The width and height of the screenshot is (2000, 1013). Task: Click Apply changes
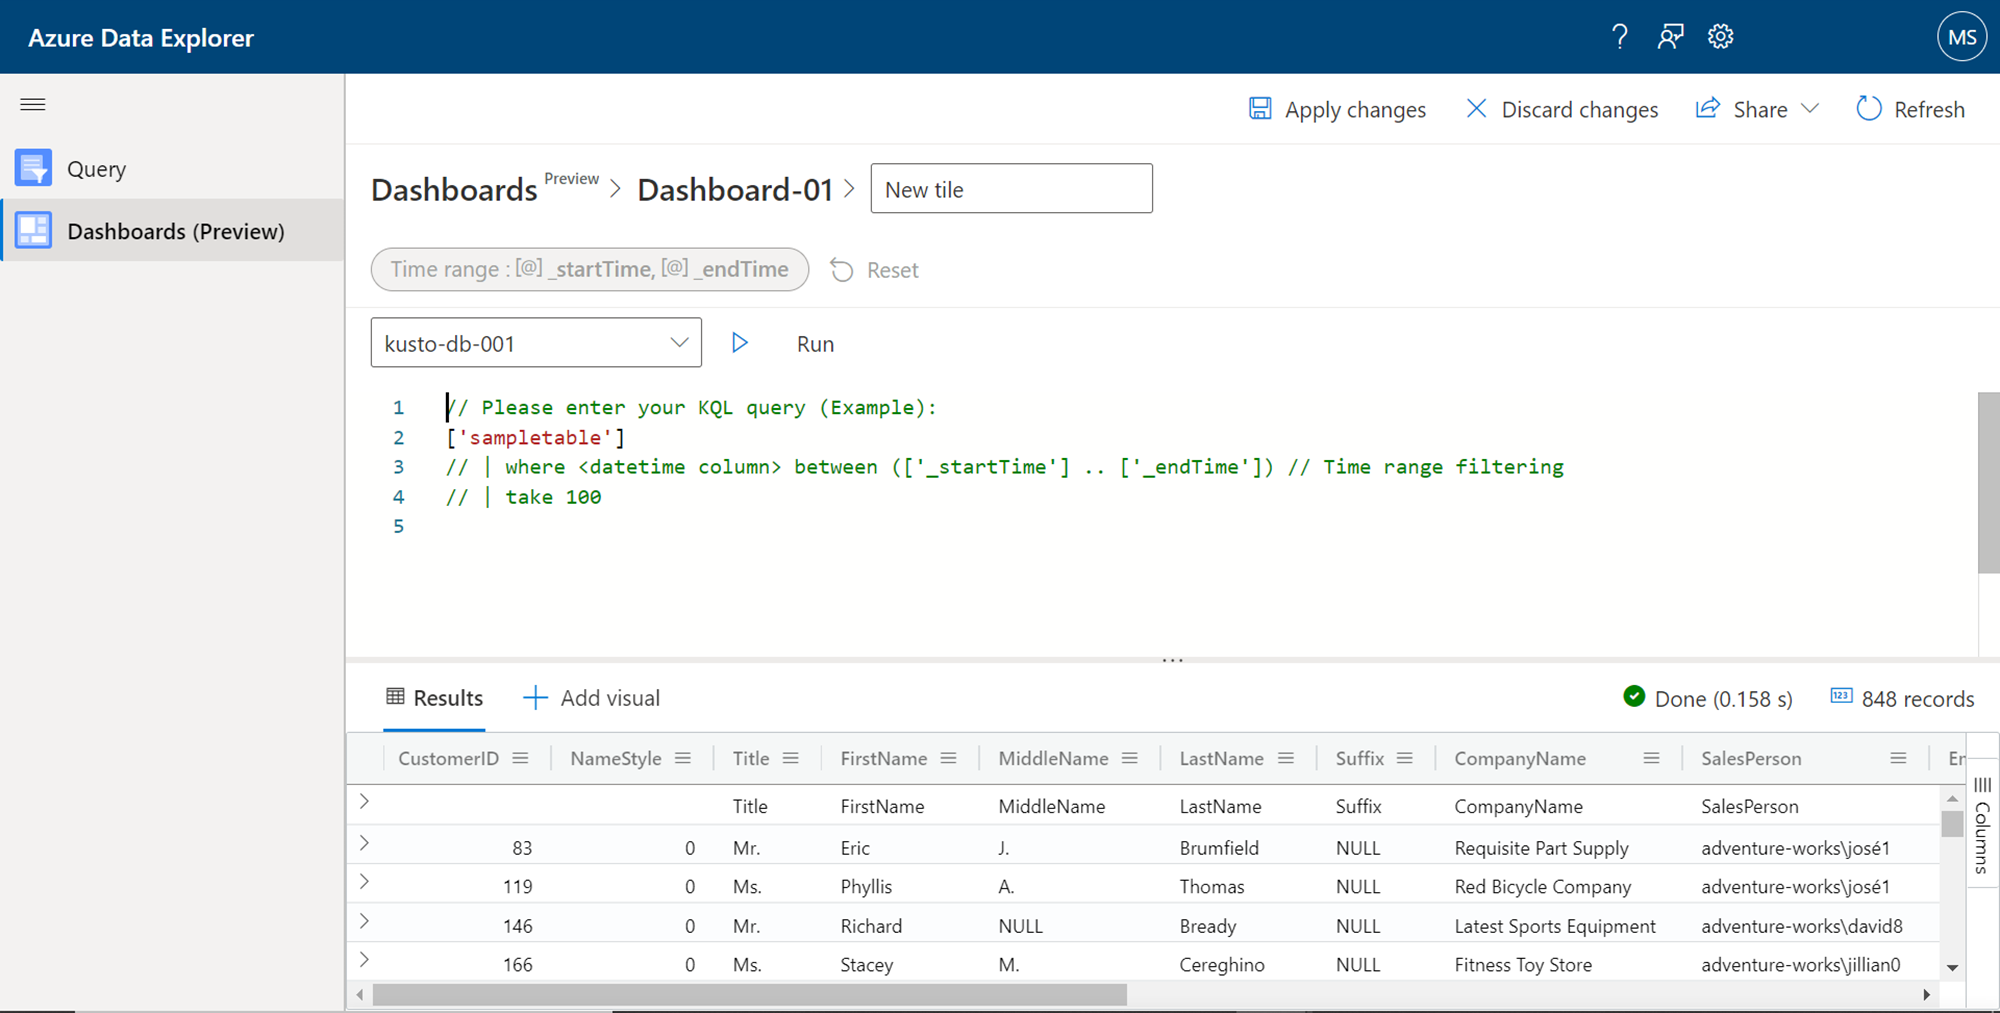1338,109
